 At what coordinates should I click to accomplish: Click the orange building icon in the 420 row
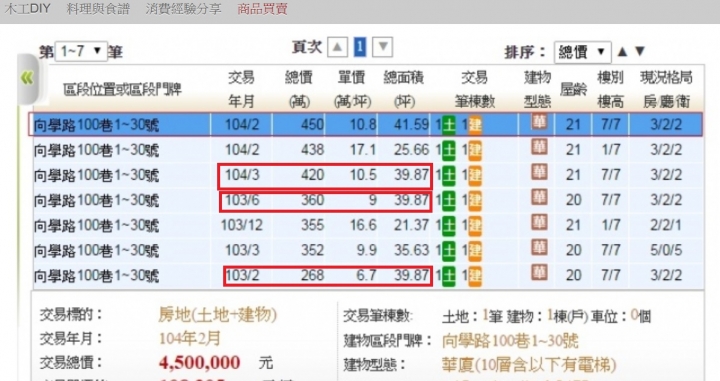[x=475, y=175]
